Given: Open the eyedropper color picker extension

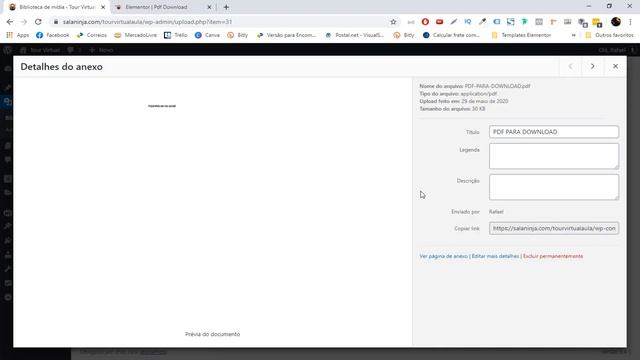Looking at the screenshot, I should tap(482, 22).
